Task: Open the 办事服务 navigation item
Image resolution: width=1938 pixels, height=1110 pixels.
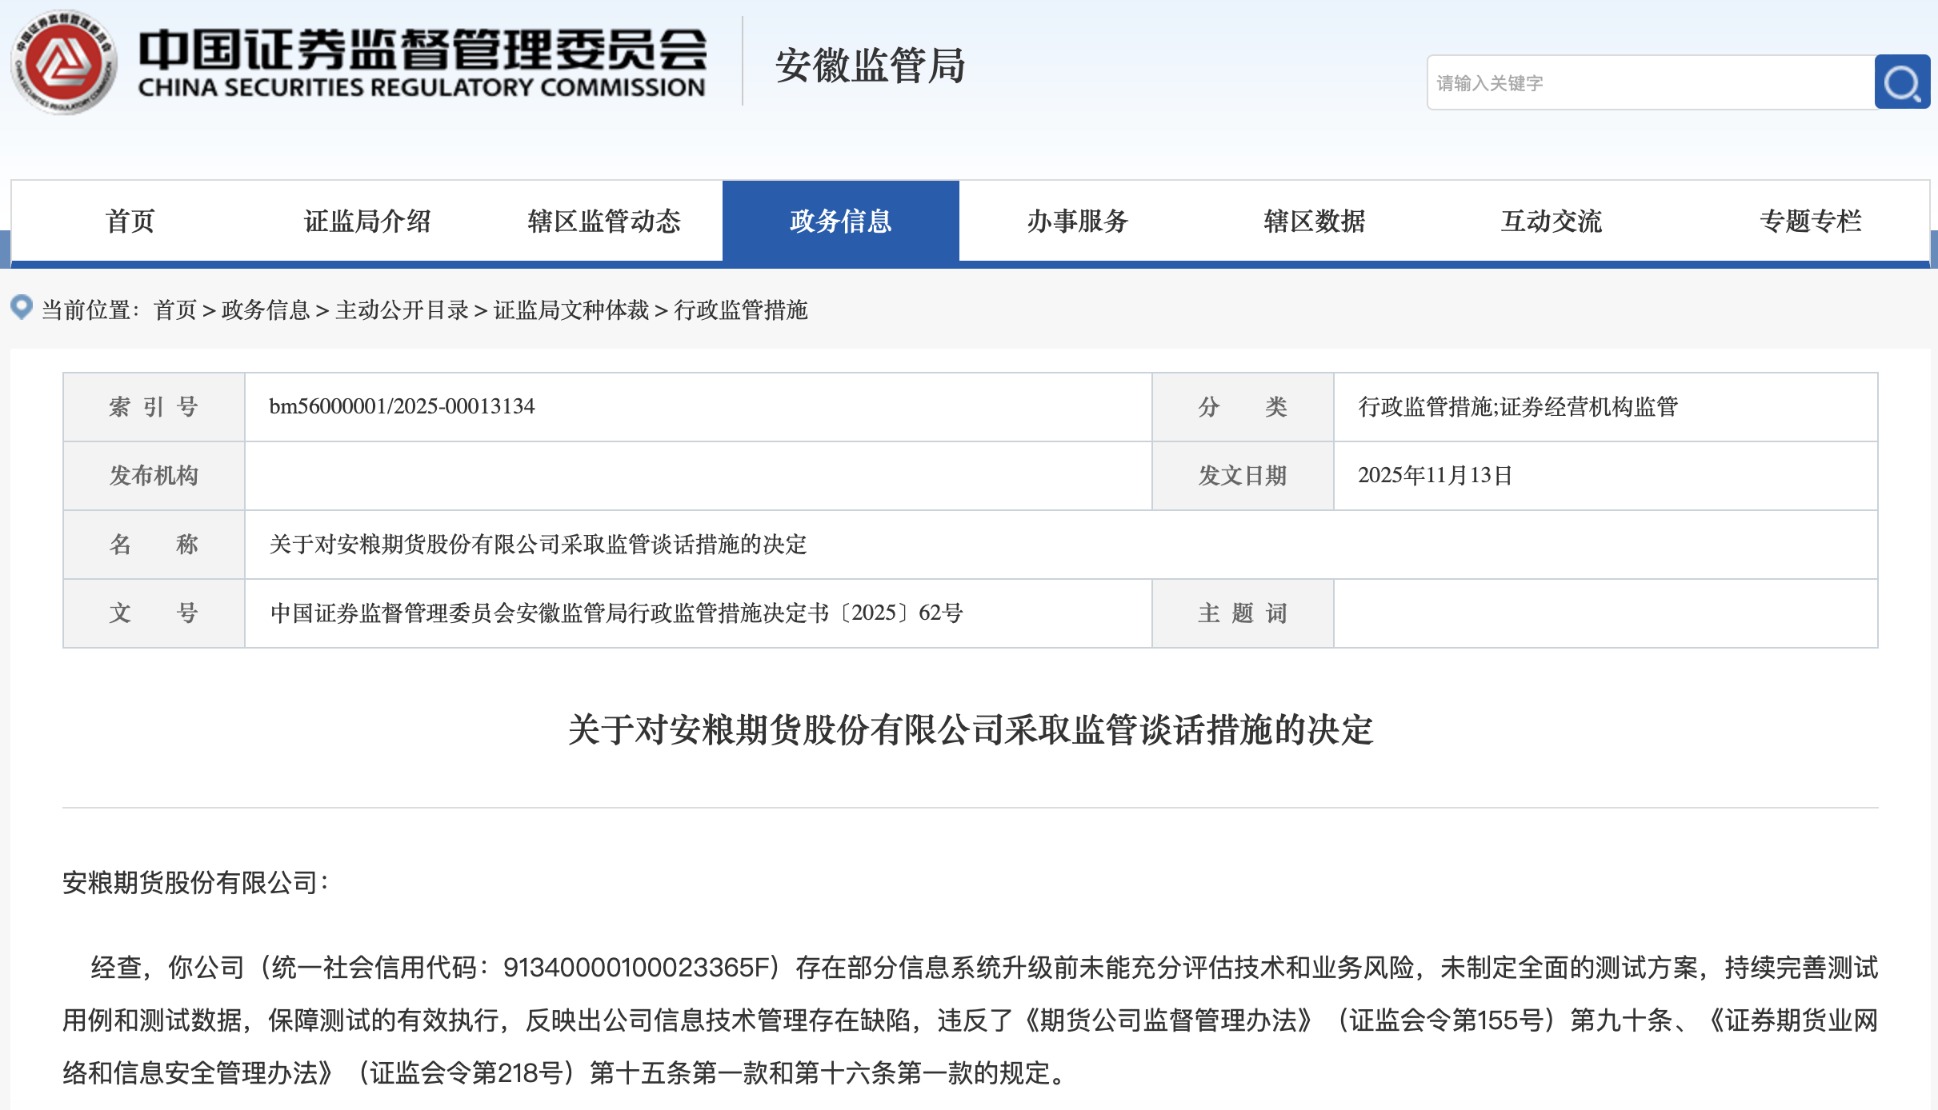Action: (1077, 221)
